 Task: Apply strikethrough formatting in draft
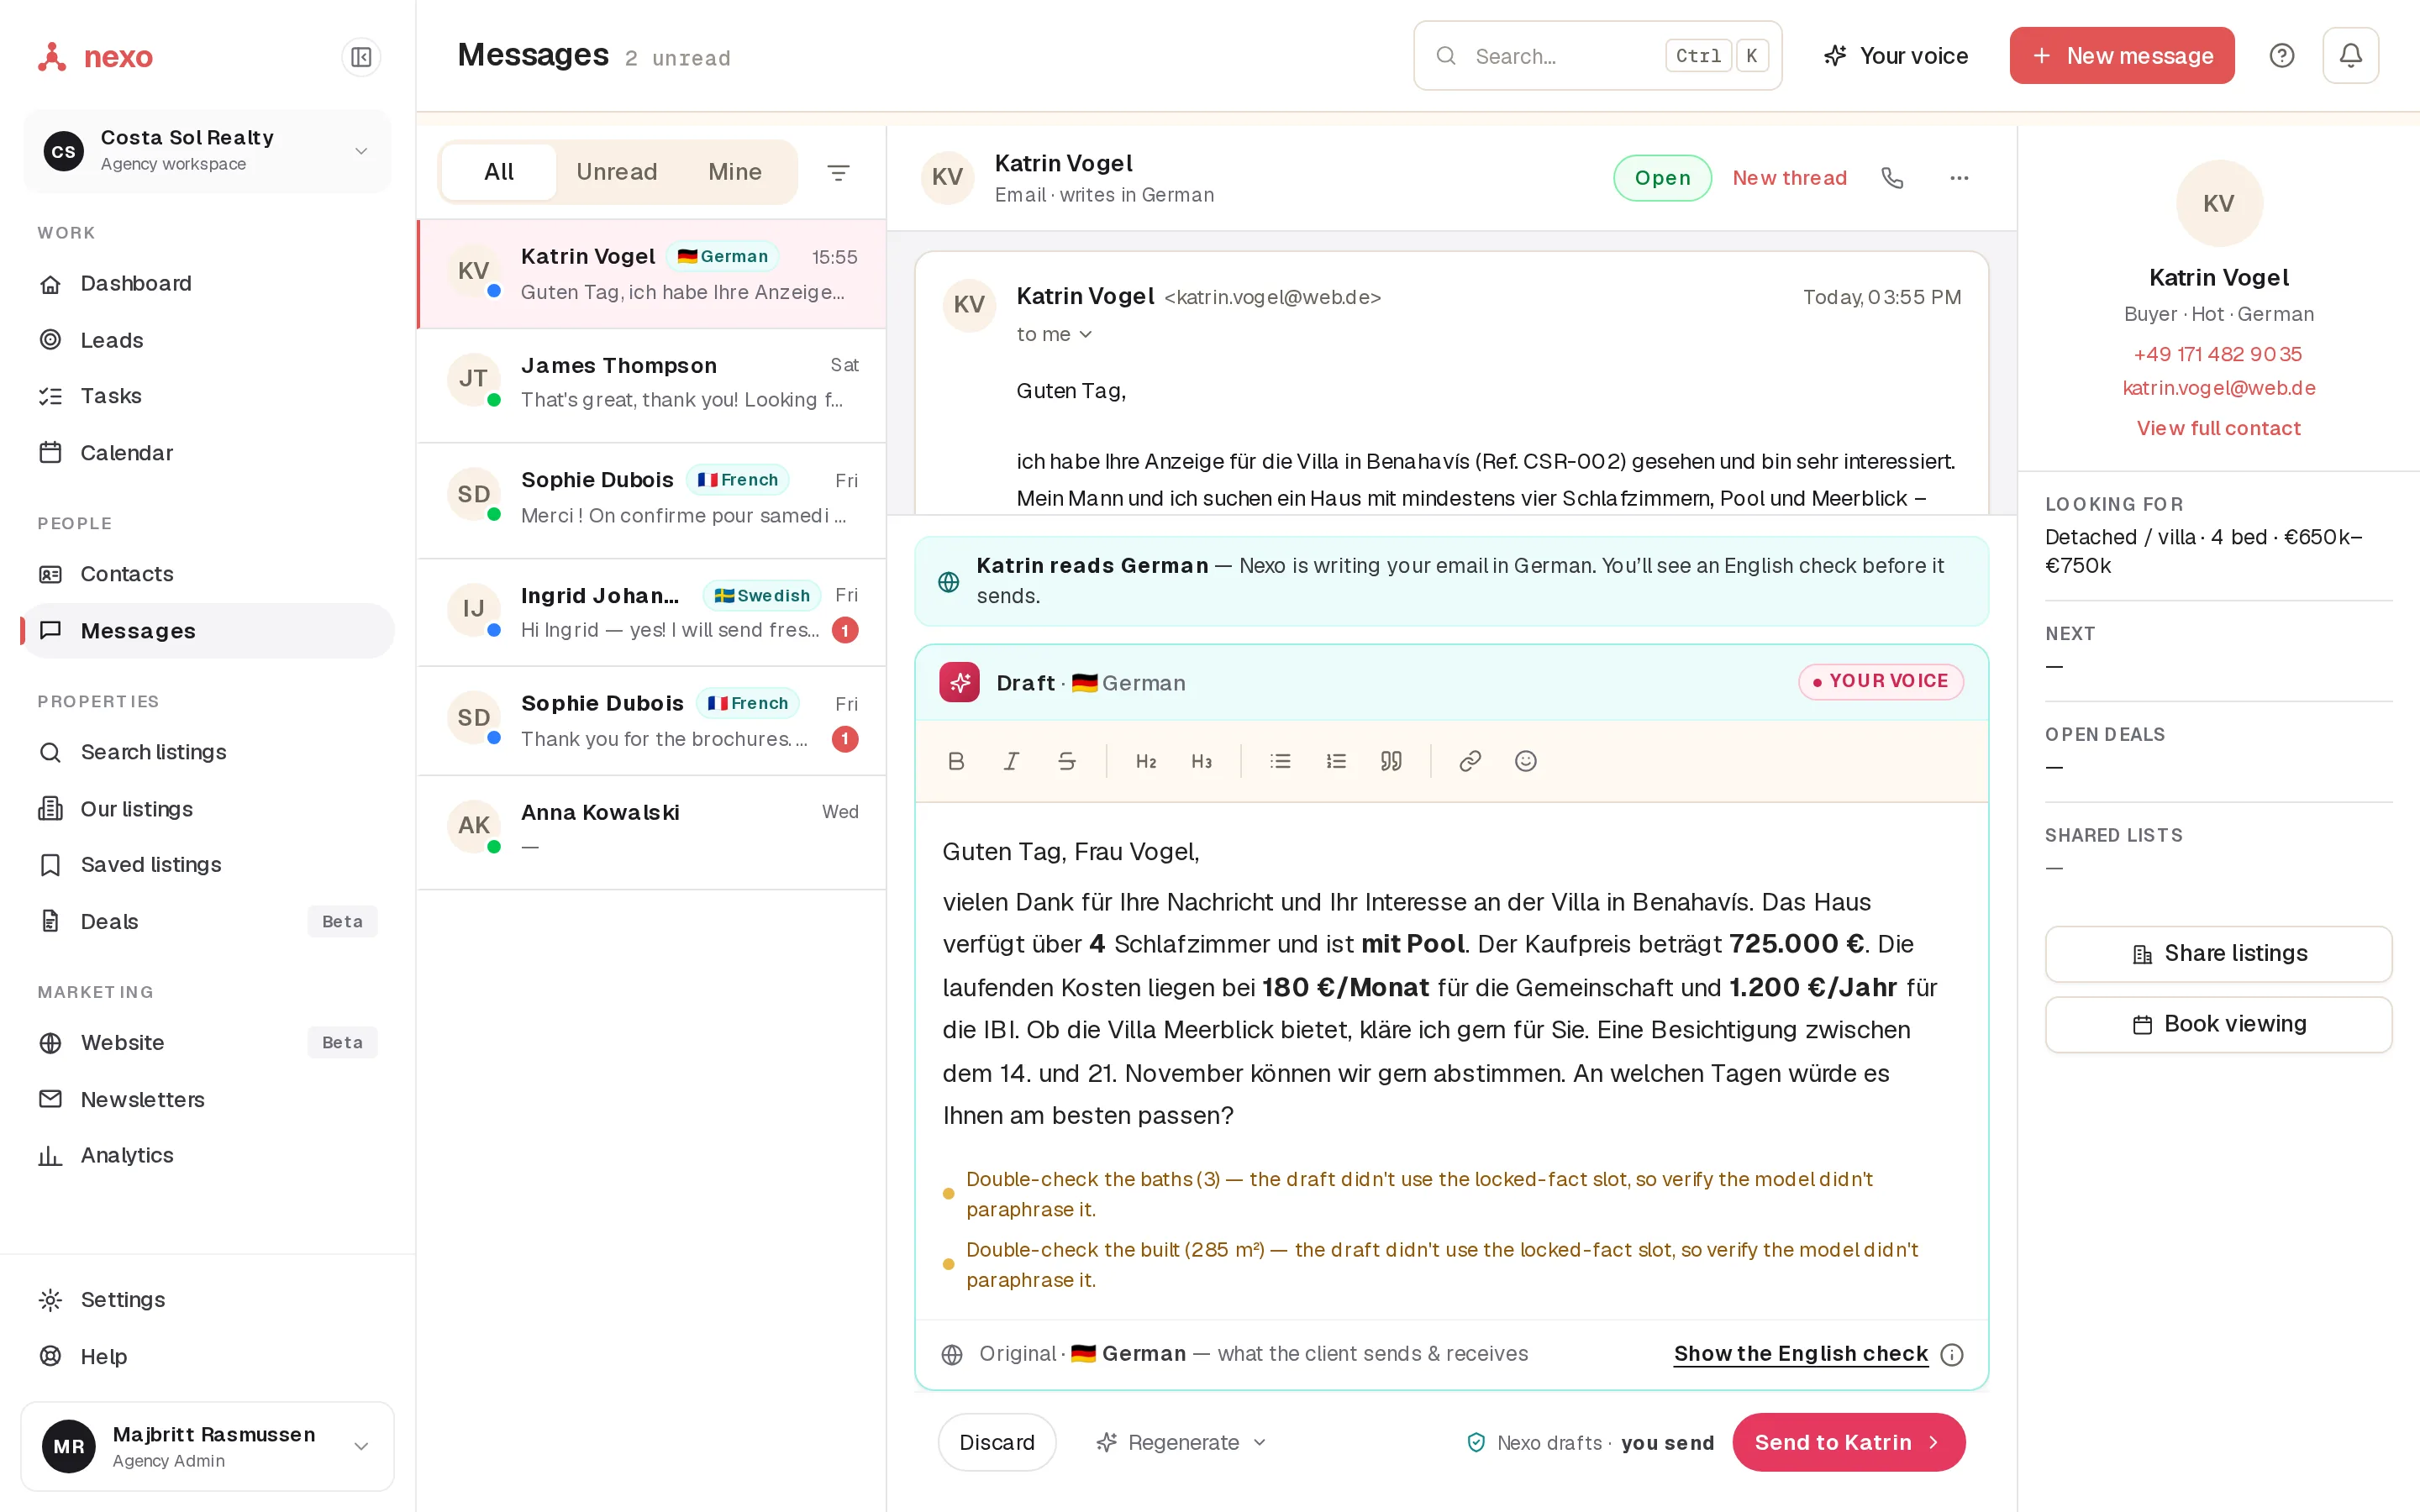1067,761
